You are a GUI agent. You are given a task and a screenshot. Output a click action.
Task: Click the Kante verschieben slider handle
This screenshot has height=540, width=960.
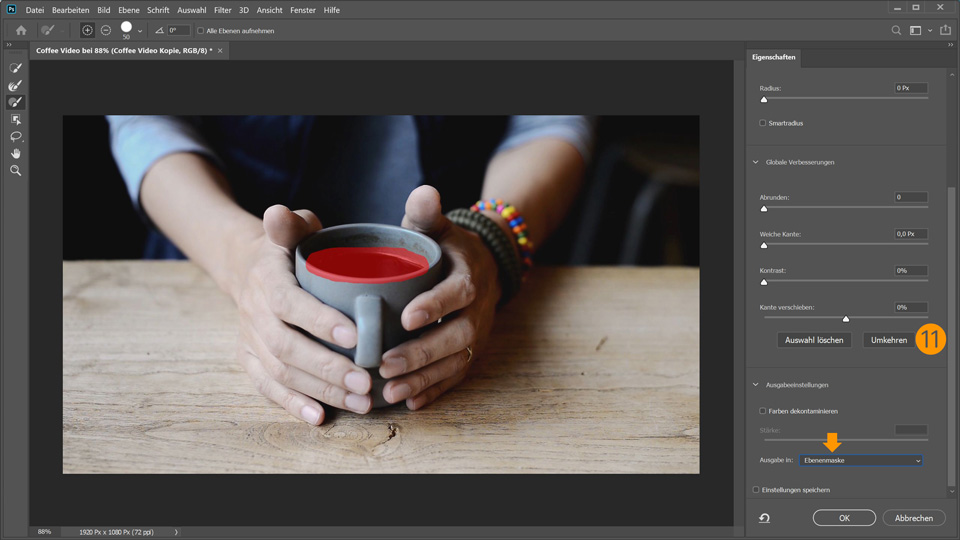point(846,319)
